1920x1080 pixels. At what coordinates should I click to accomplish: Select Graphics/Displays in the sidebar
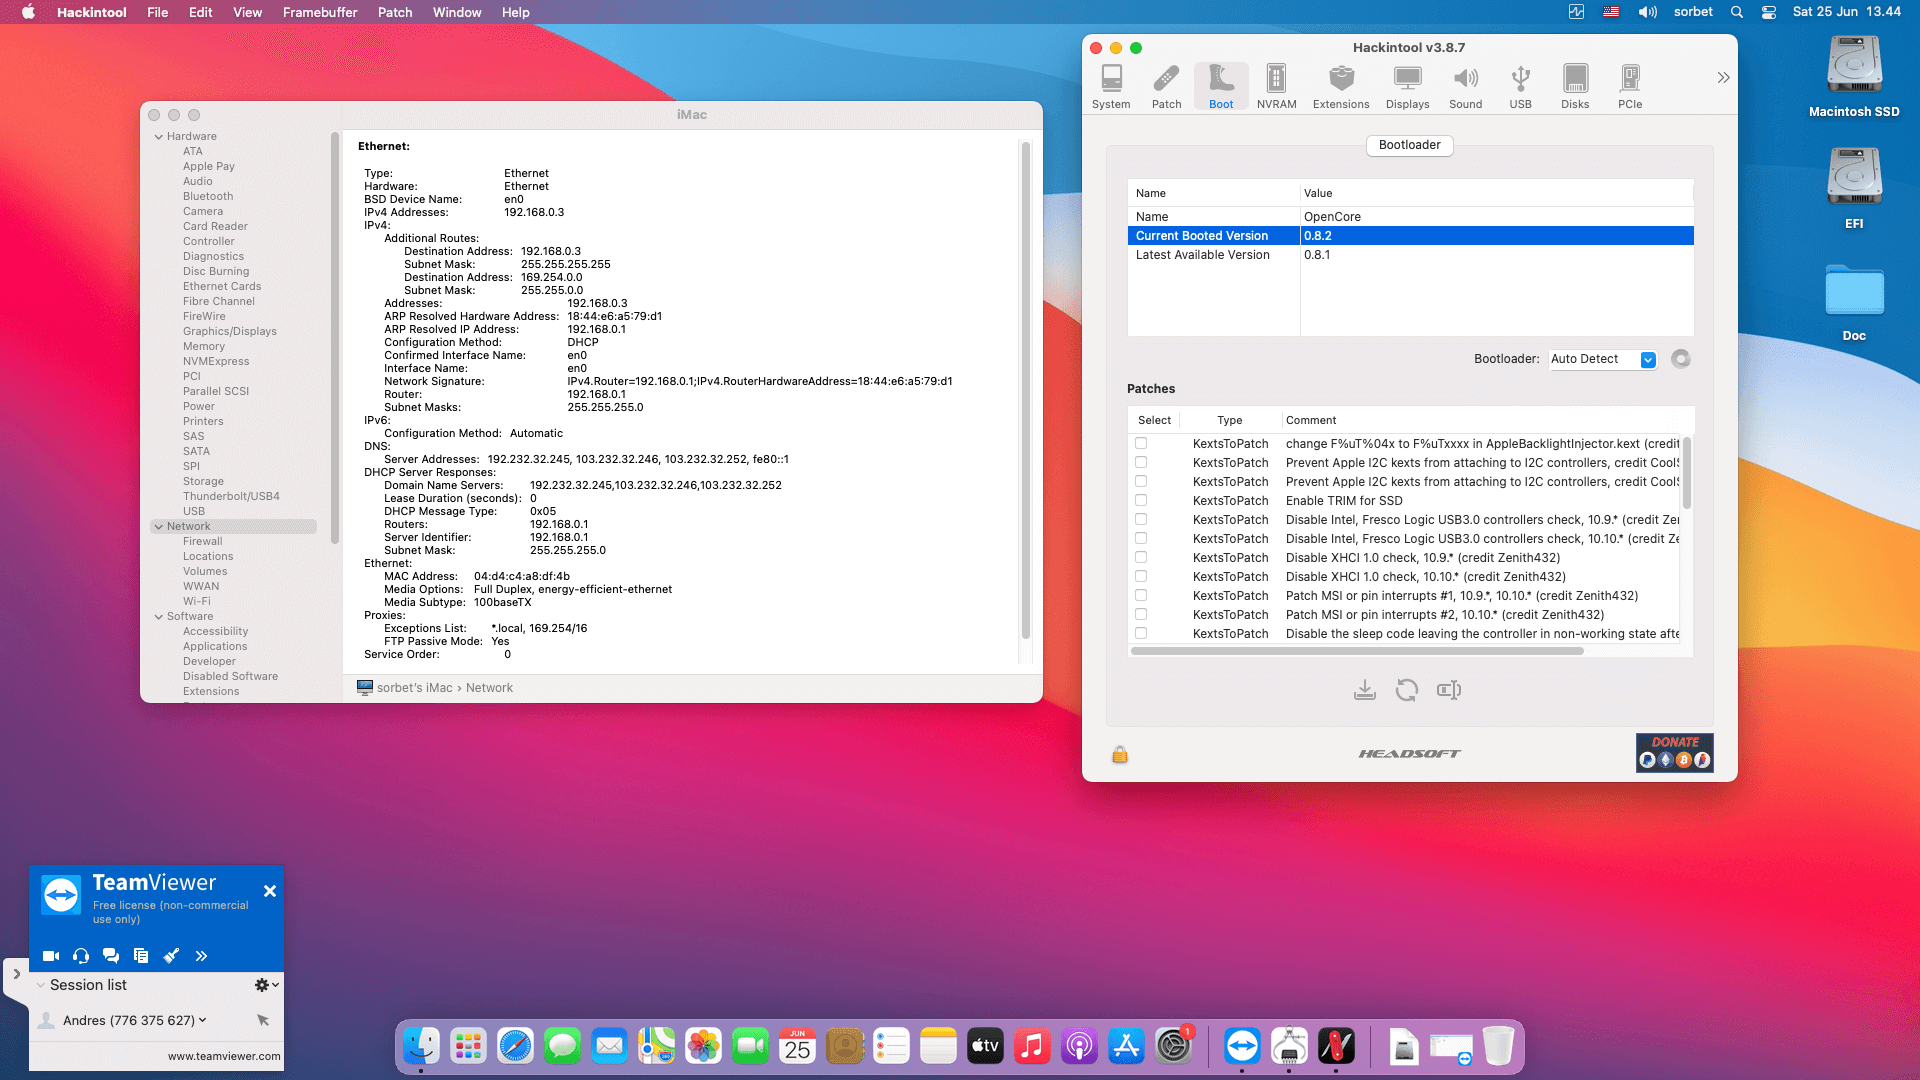tap(230, 332)
